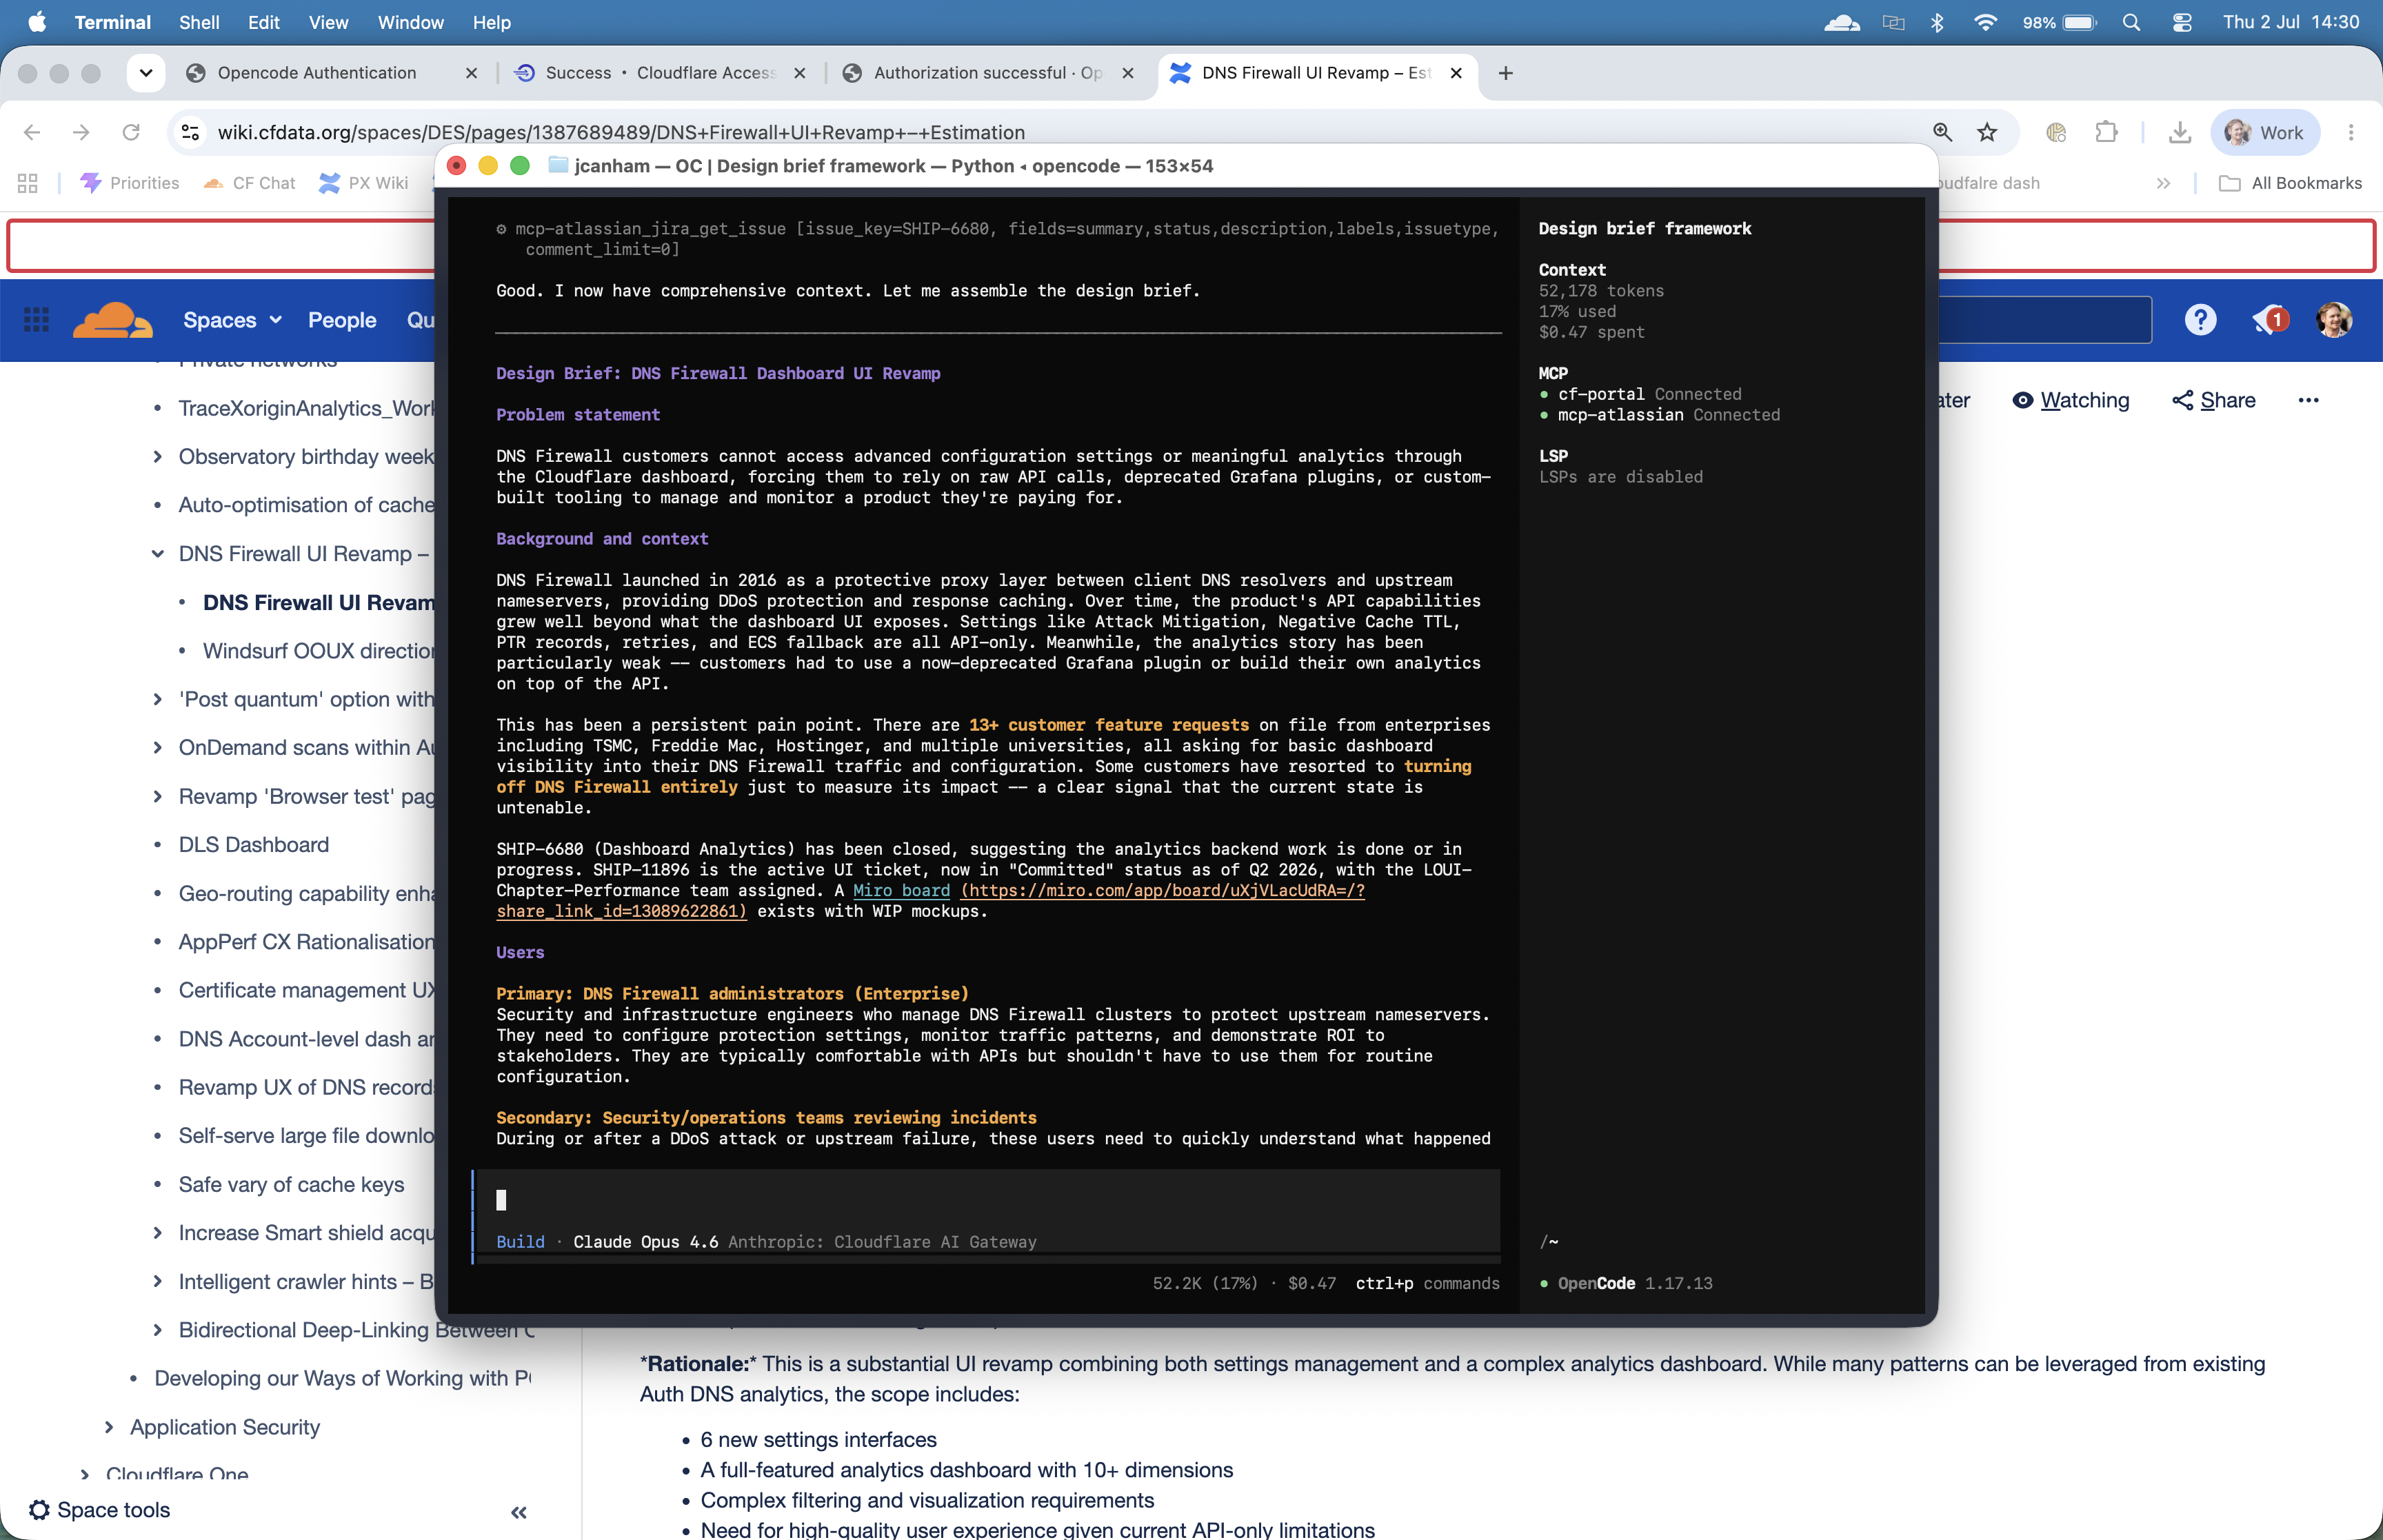Open the Confluence app switcher grid
Image resolution: width=2383 pixels, height=1540 pixels.
click(x=36, y=320)
